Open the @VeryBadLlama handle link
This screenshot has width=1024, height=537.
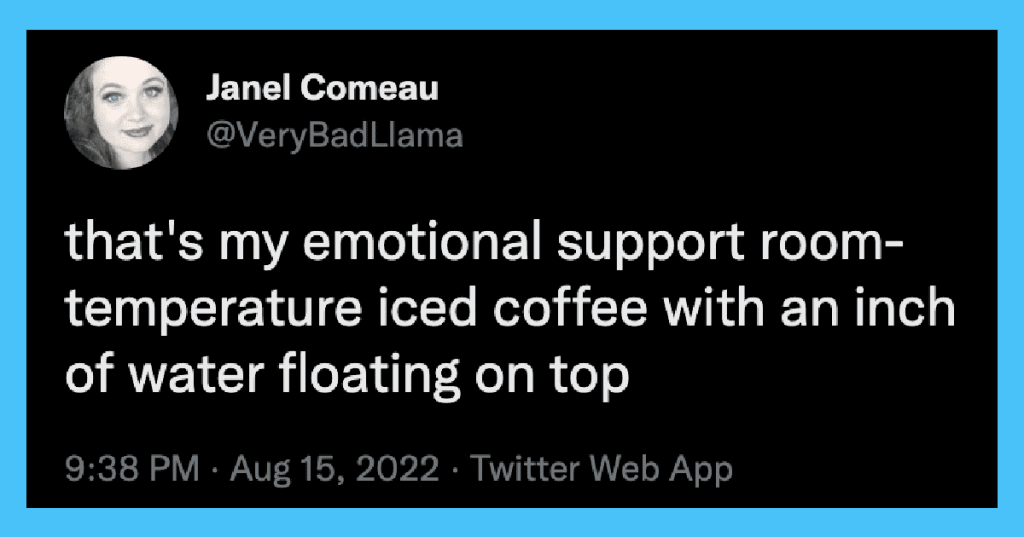click(x=334, y=136)
